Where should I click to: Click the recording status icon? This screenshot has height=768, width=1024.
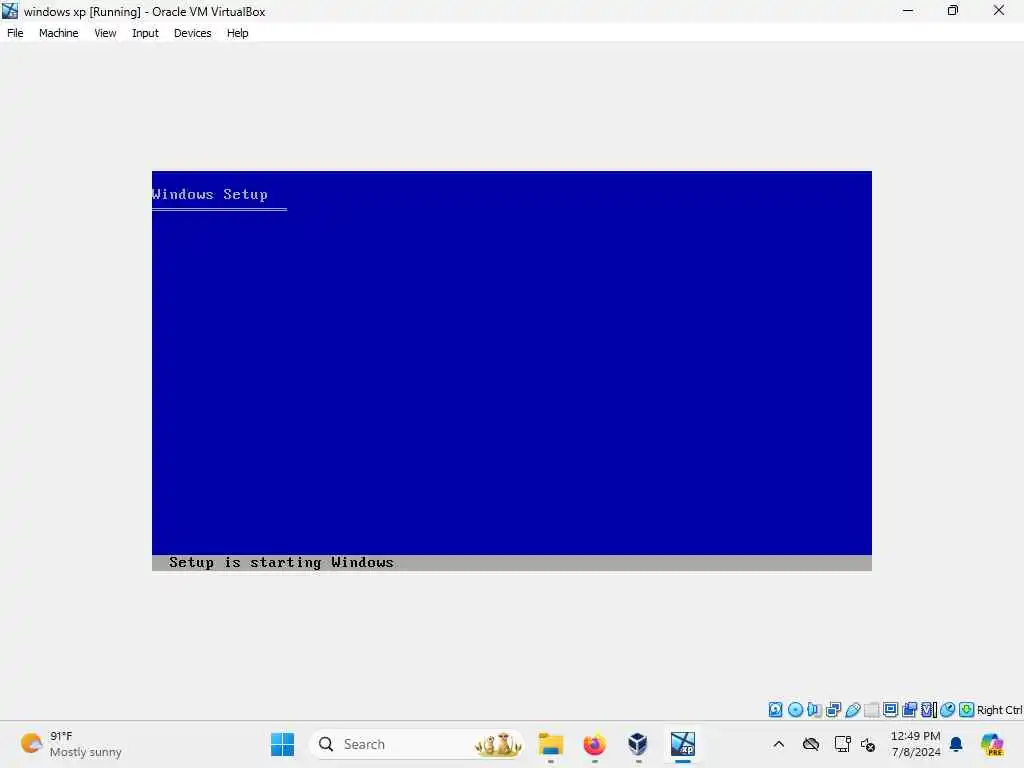[x=910, y=710]
